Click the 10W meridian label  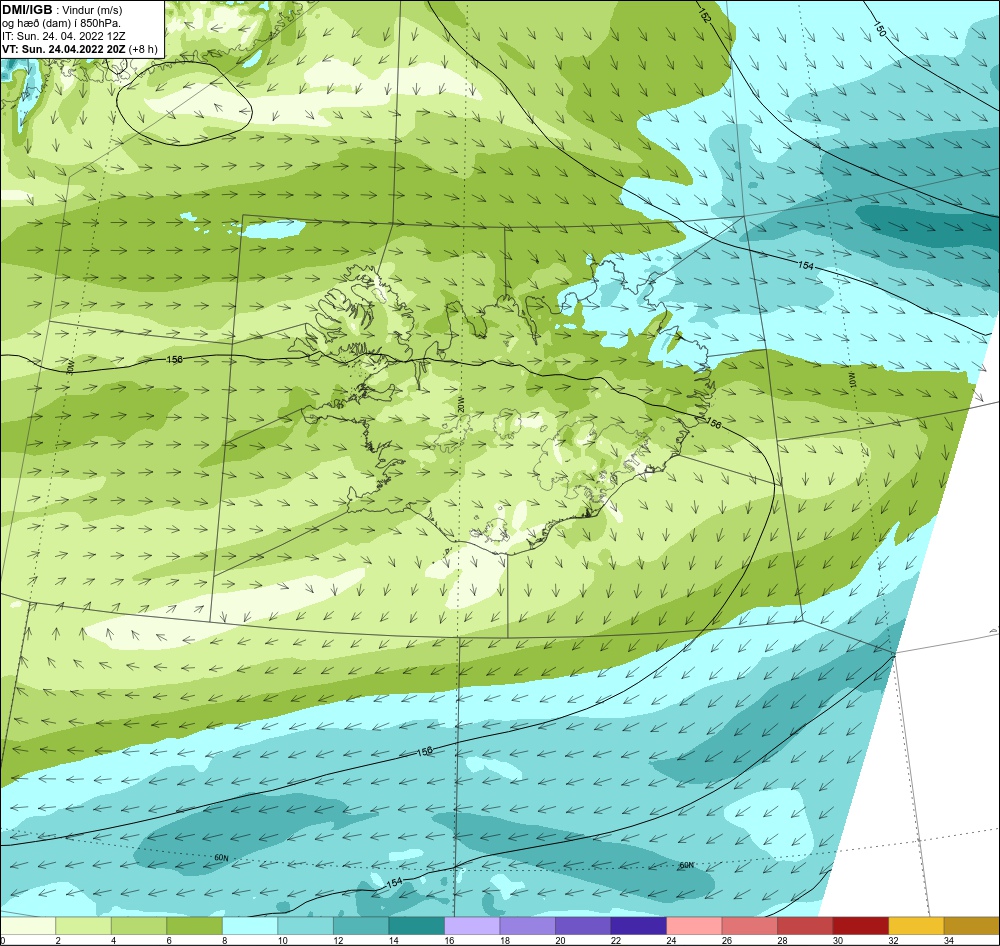click(x=853, y=380)
